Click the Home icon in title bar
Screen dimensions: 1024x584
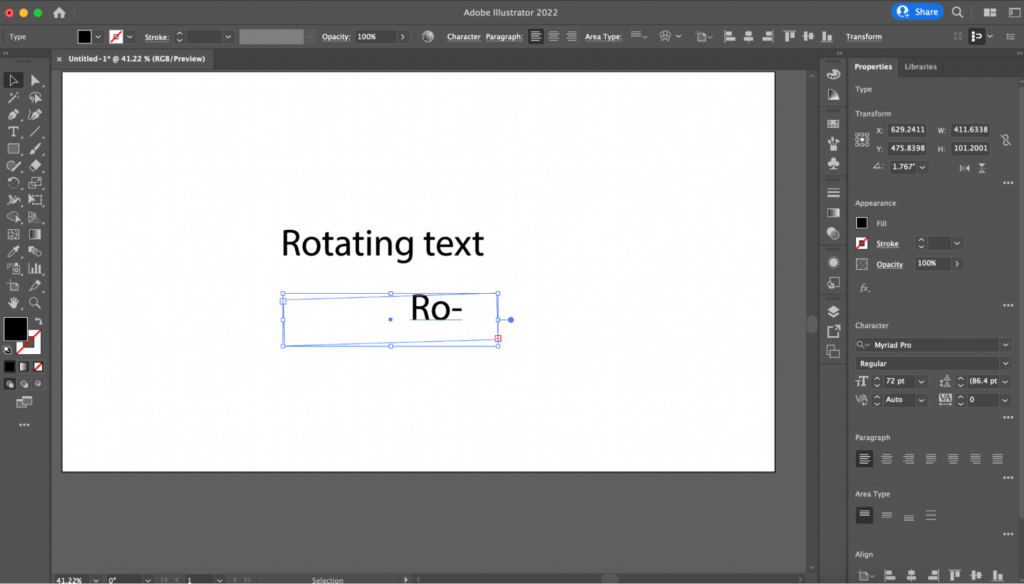pos(59,13)
